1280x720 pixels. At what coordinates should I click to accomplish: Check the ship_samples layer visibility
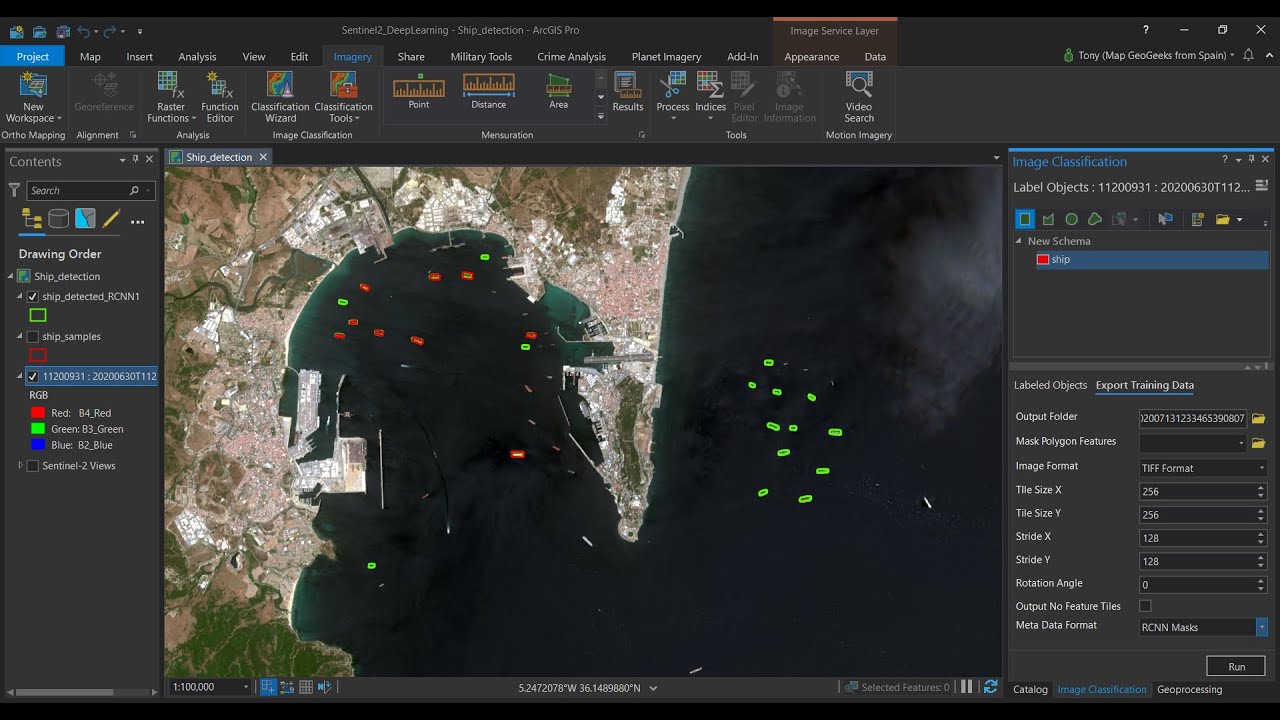pyautogui.click(x=33, y=337)
